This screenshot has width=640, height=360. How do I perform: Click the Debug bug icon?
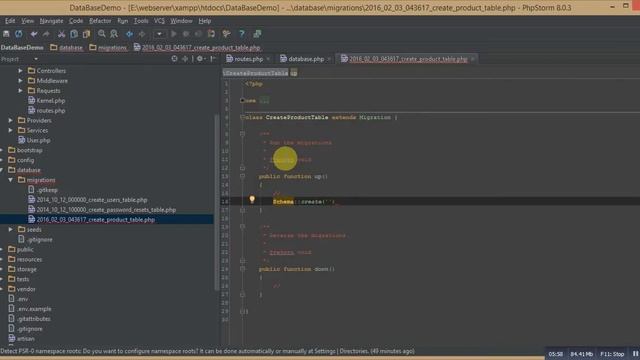186,34
